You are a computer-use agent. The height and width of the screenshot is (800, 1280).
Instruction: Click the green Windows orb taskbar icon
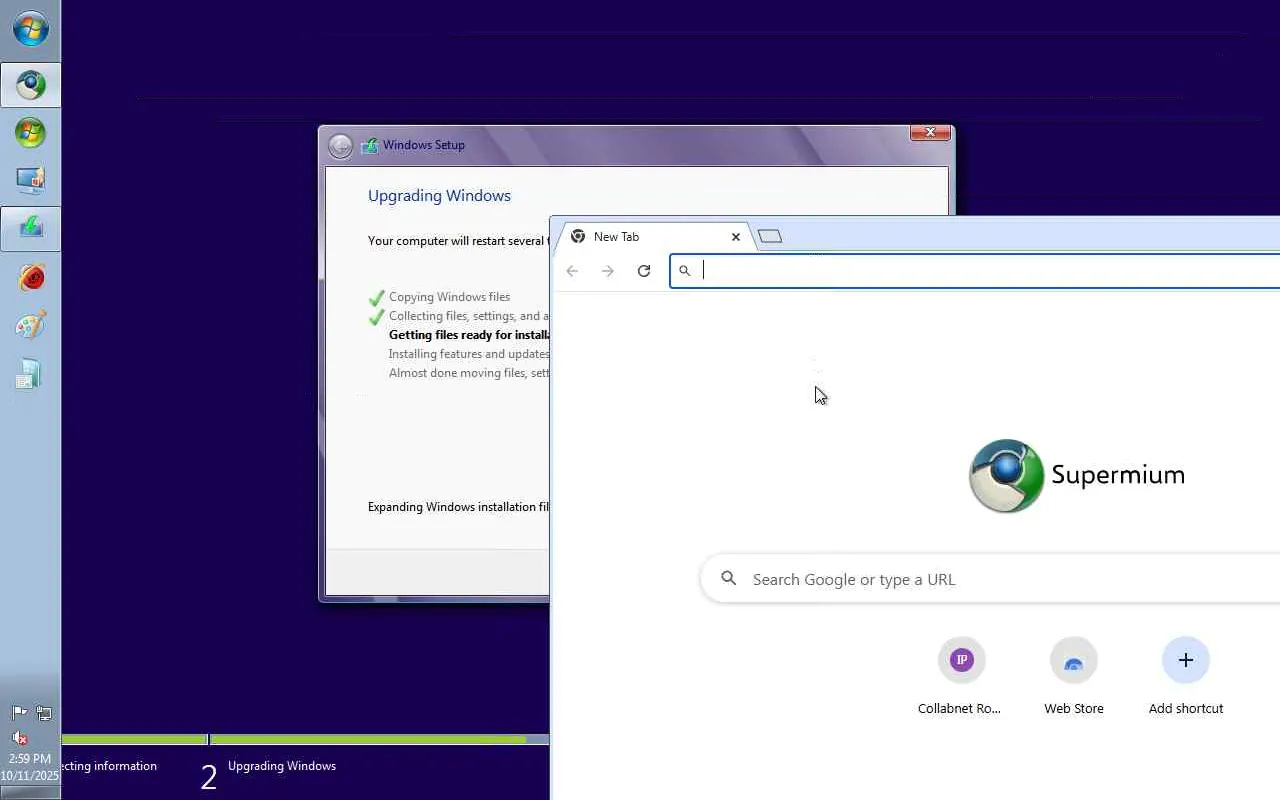tap(30, 133)
